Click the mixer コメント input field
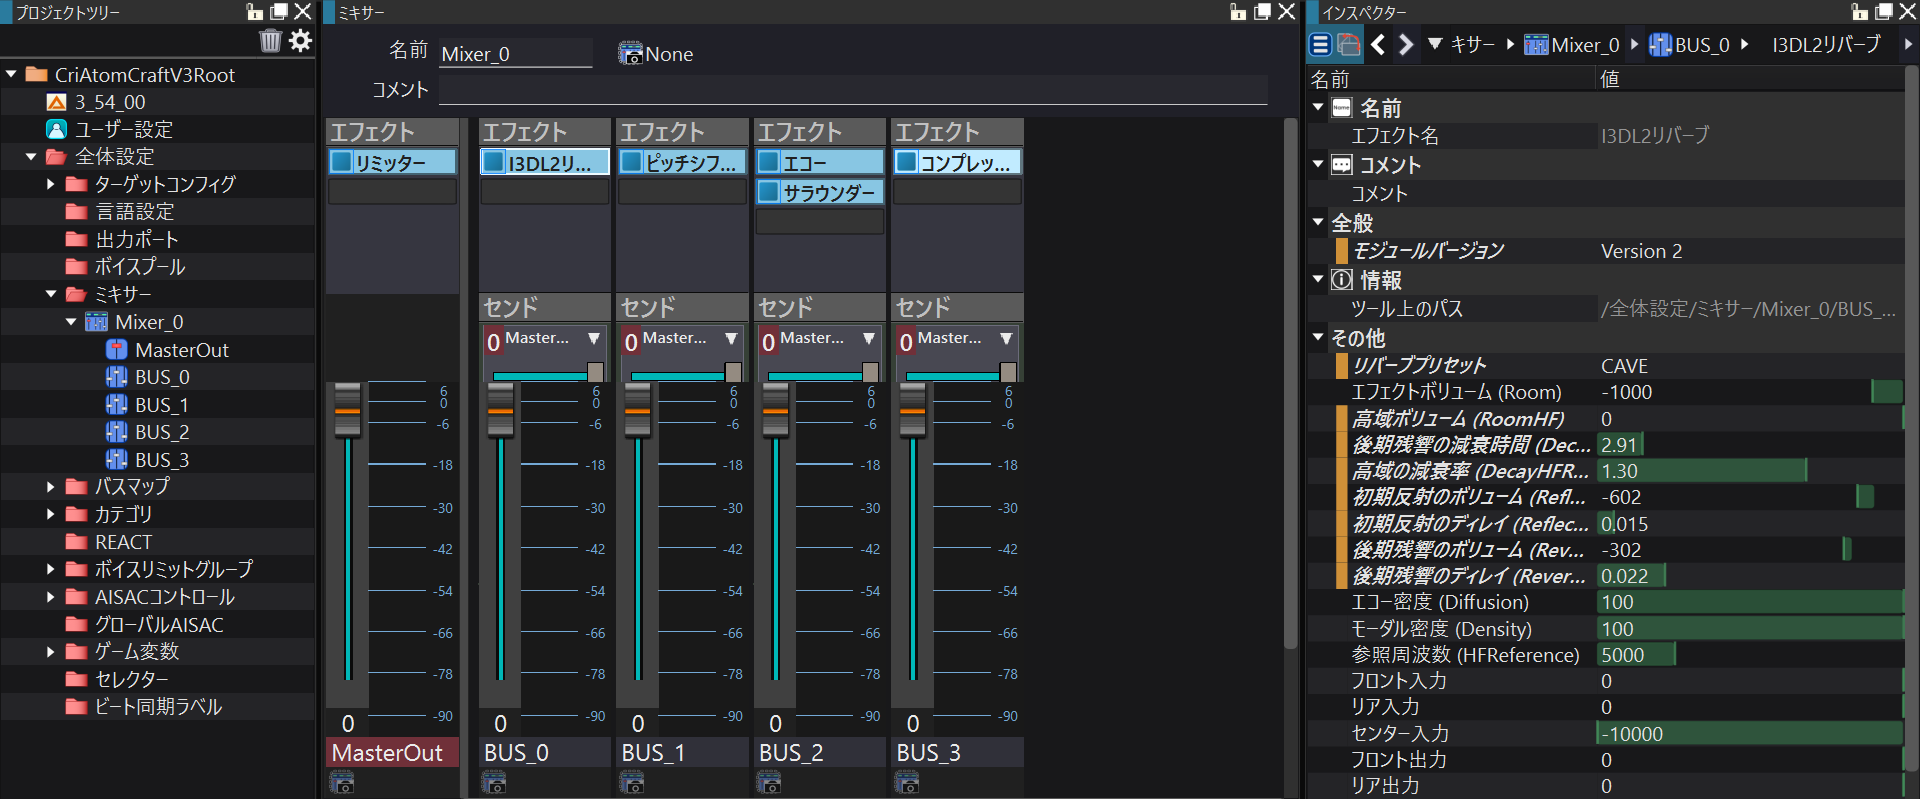The image size is (1920, 799). point(853,90)
